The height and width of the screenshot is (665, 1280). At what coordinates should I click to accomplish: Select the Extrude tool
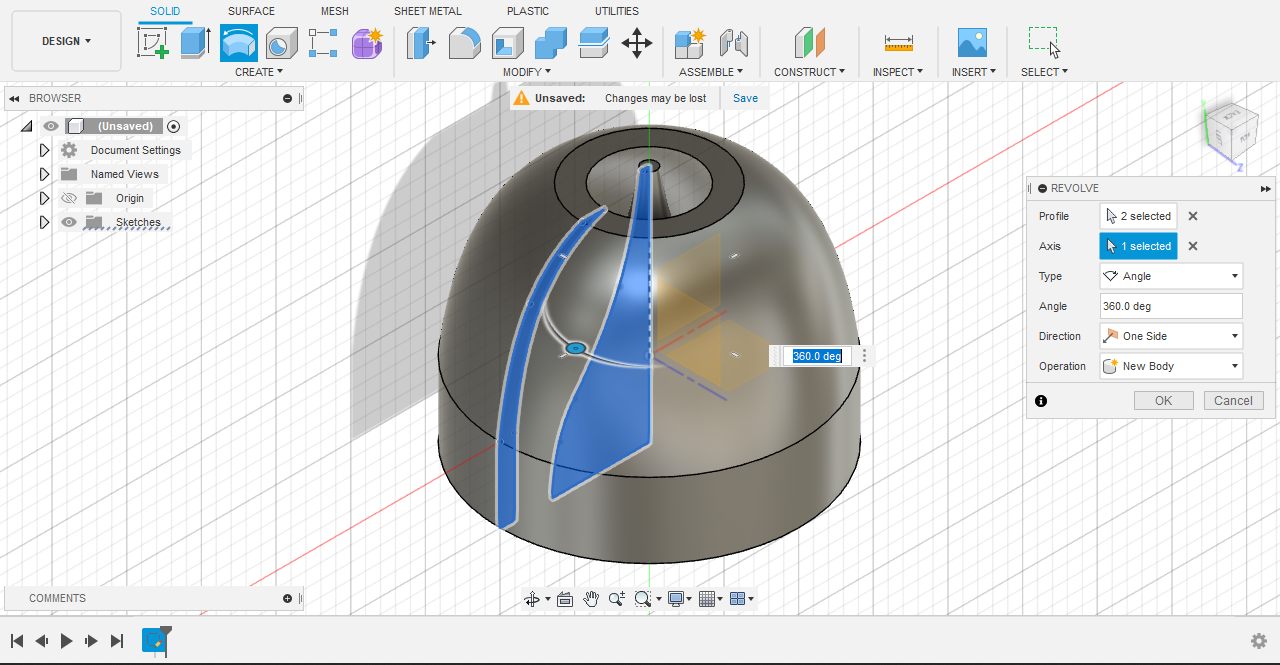pos(195,43)
